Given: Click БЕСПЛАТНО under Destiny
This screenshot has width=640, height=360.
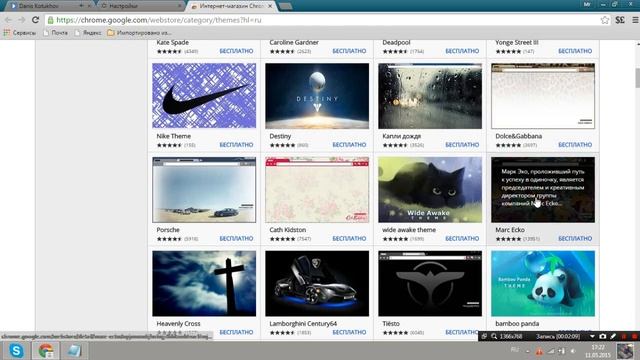Looking at the screenshot, I should [x=349, y=145].
